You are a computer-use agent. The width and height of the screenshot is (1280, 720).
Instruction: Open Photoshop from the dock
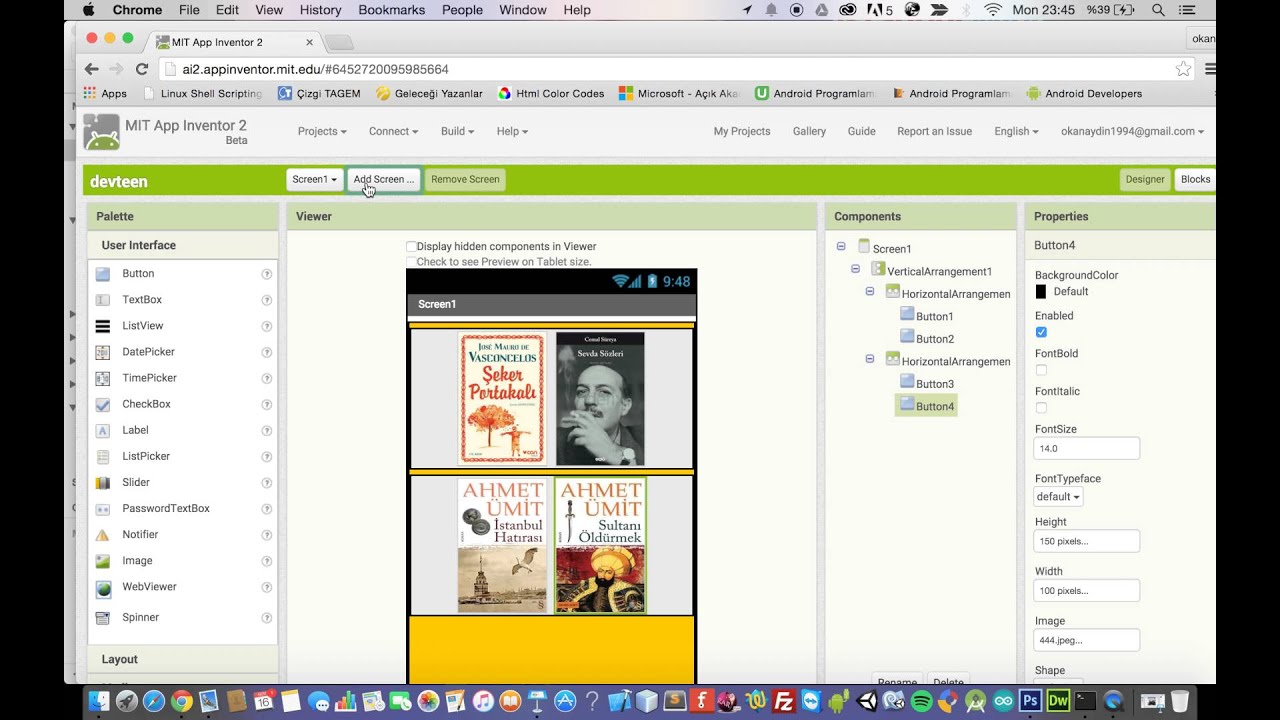tap(1029, 701)
